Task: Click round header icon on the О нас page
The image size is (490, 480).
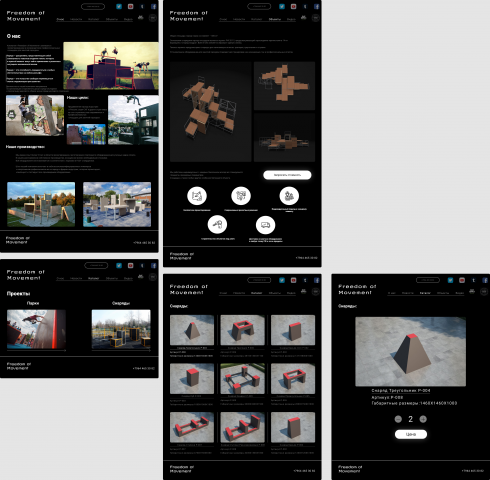Action: click(153, 17)
